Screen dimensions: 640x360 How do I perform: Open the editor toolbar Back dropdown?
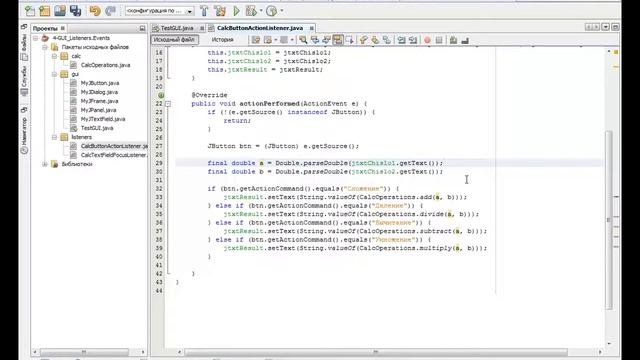[276, 40]
